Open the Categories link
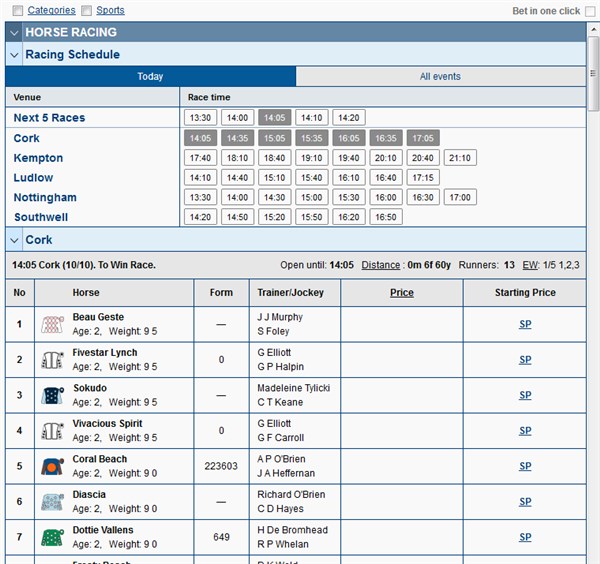 click(52, 10)
